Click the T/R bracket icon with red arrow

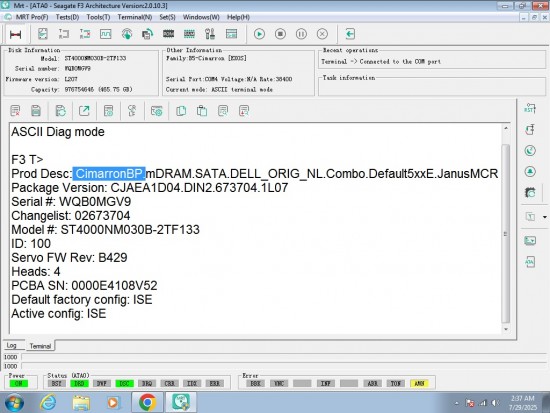(85, 34)
